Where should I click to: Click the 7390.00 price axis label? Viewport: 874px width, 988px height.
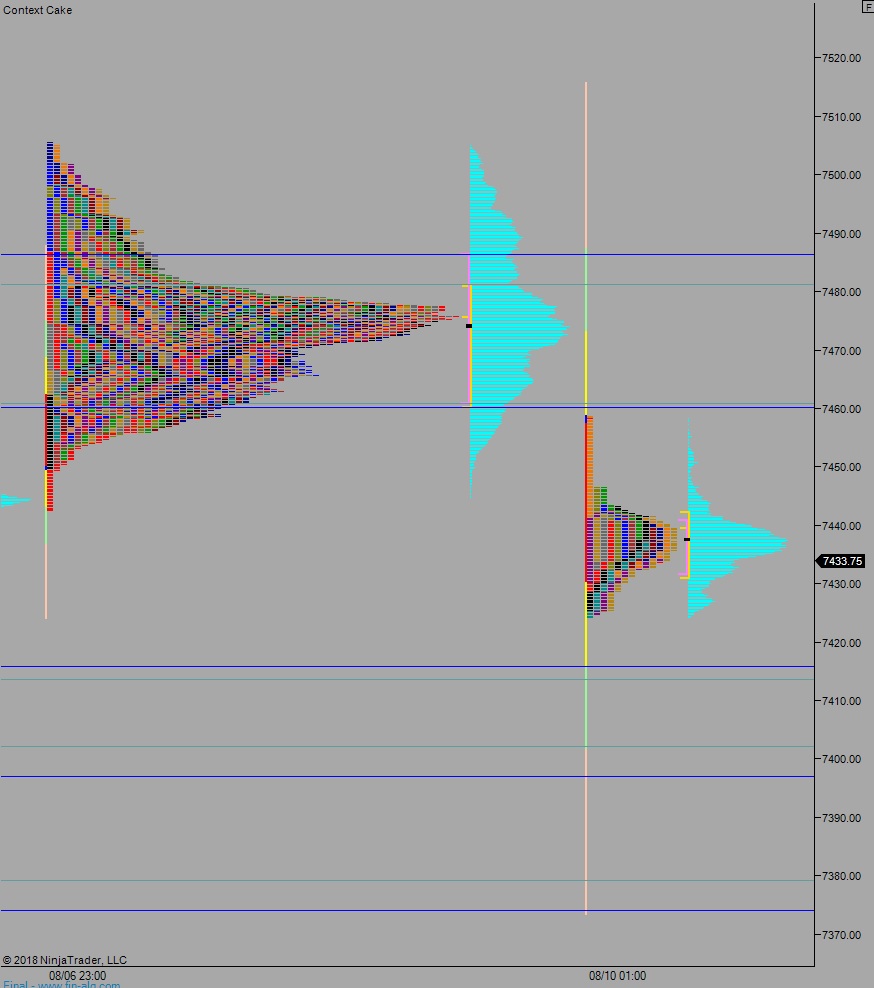click(x=841, y=818)
